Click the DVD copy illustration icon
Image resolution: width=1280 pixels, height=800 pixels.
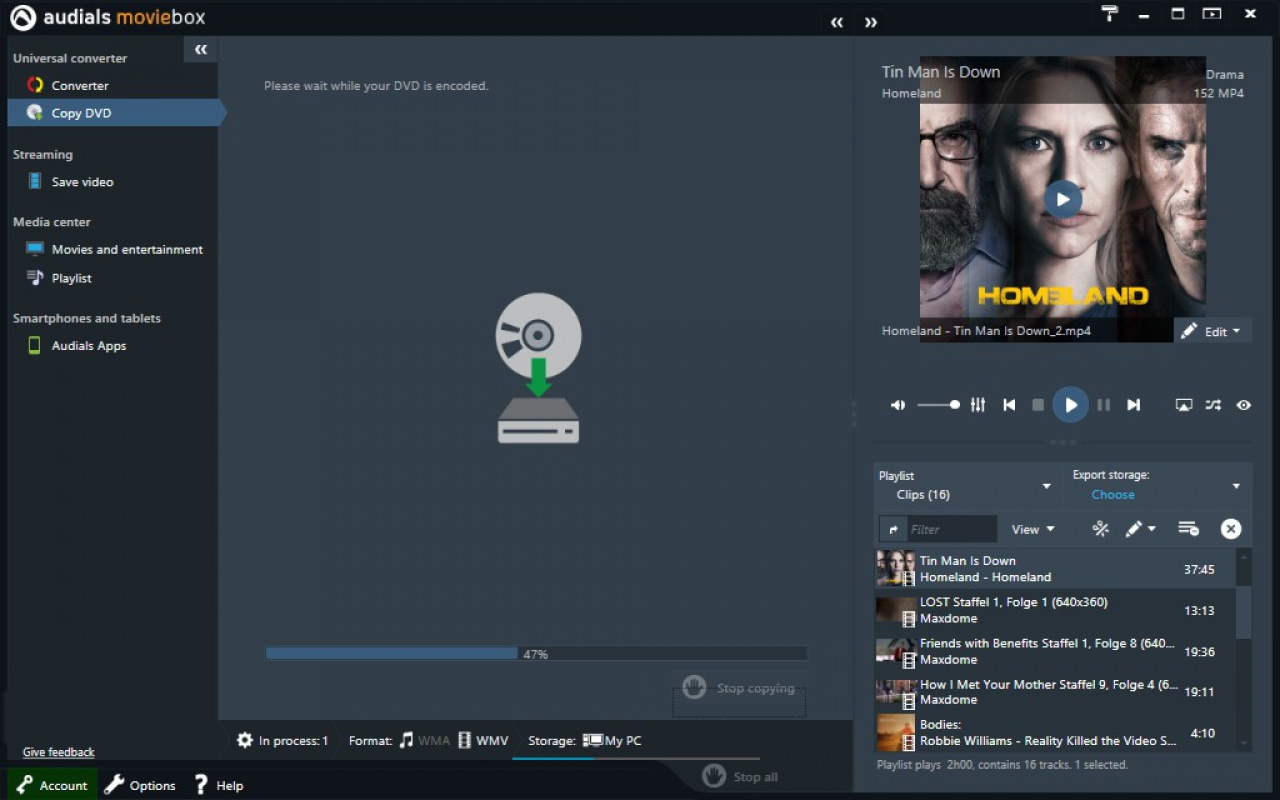pyautogui.click(x=538, y=368)
